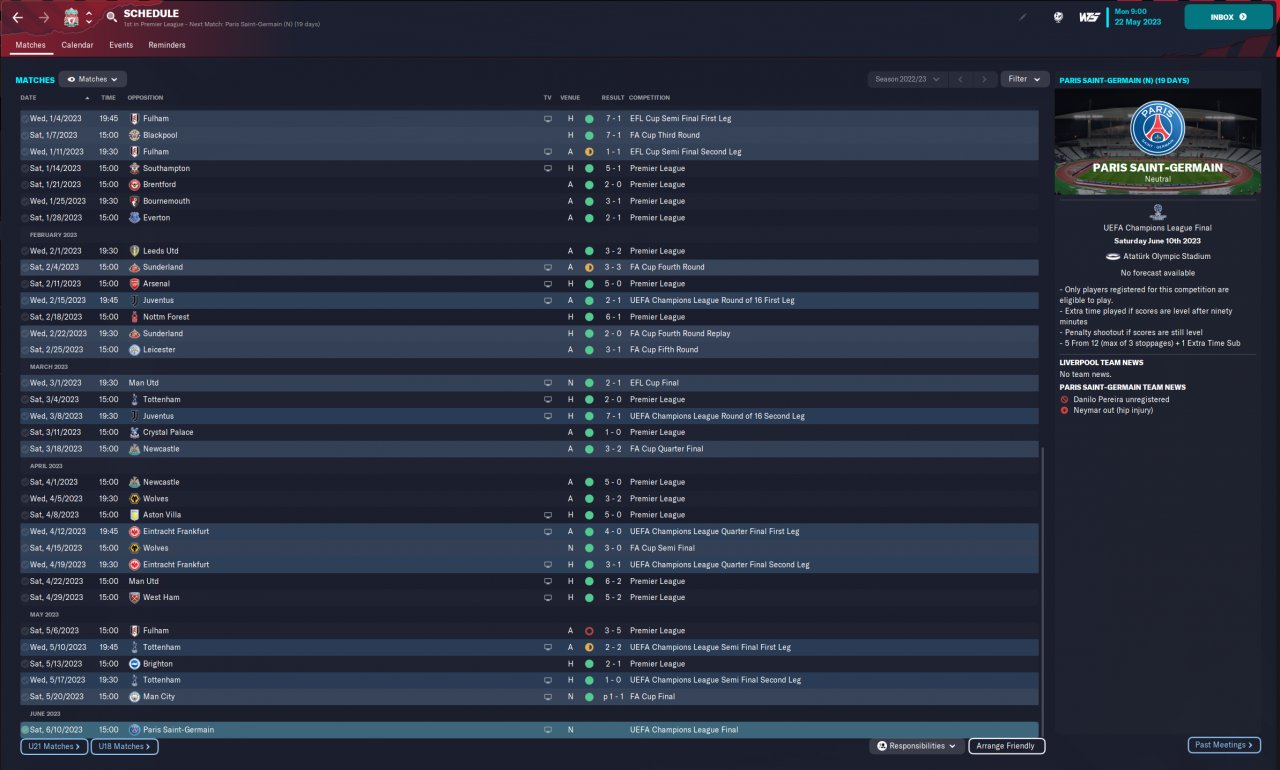
Task: Click the Inbox continue button
Action: (1228, 17)
